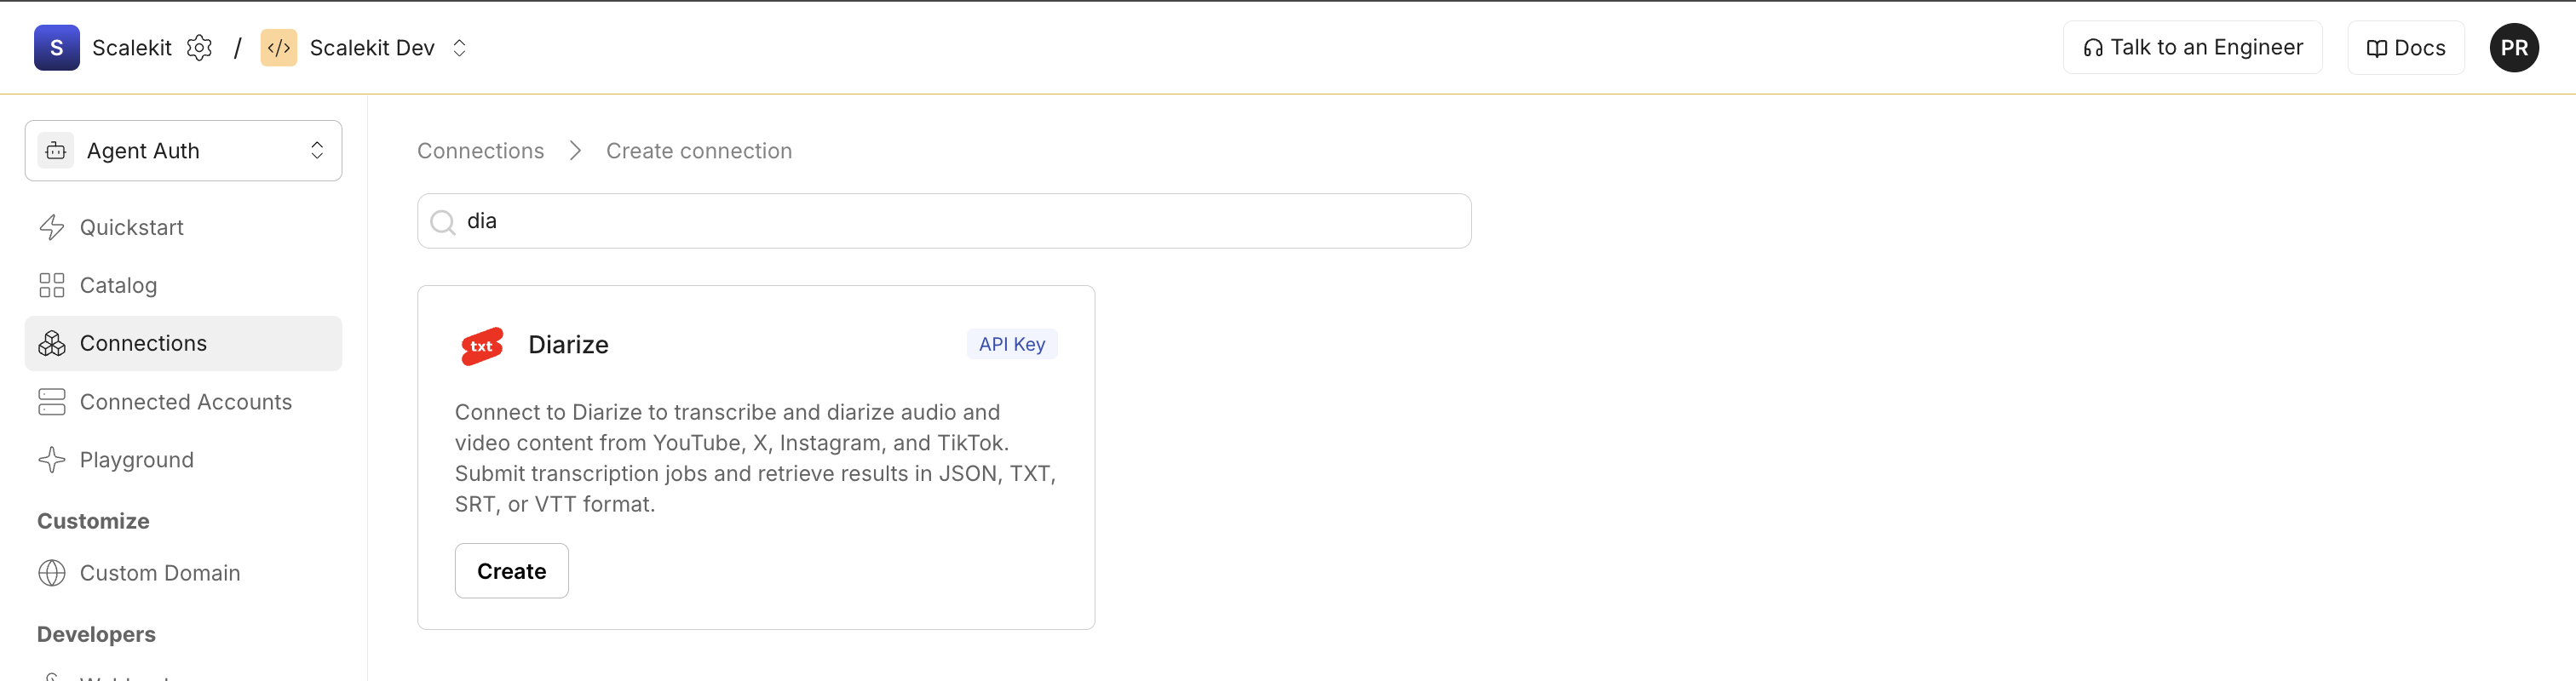Click Create button on Diarize card
This screenshot has width=2576, height=681.
[512, 571]
